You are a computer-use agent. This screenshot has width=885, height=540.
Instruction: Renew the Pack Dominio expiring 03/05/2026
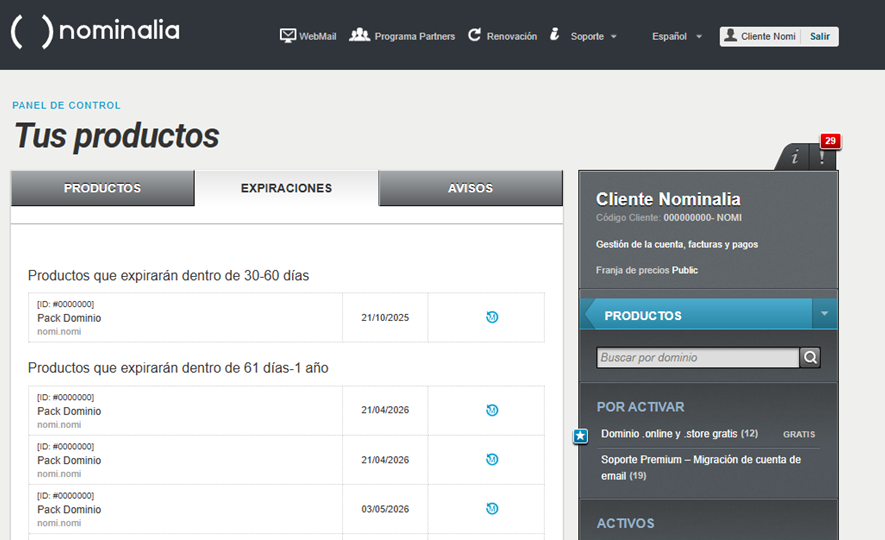(492, 509)
